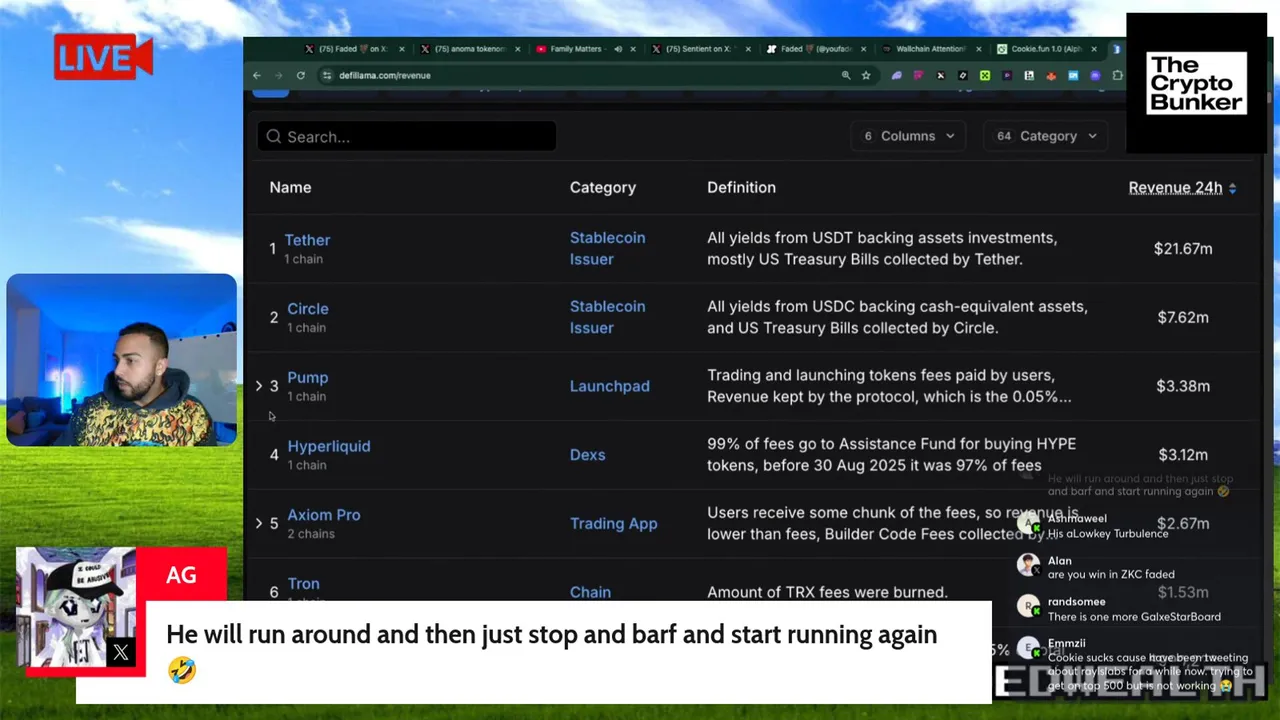Click Hyperliquid's $3.12m revenue value
1280x720 pixels.
coord(1183,455)
